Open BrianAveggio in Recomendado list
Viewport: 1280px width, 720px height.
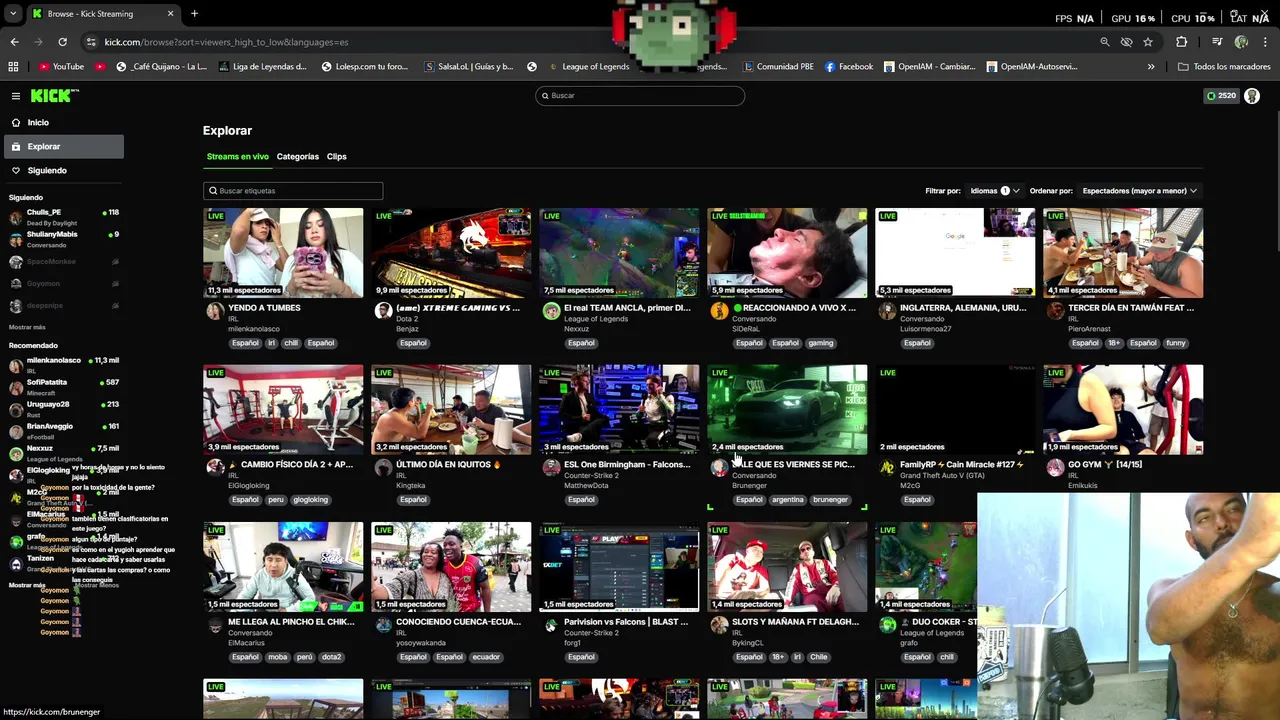(x=62, y=430)
